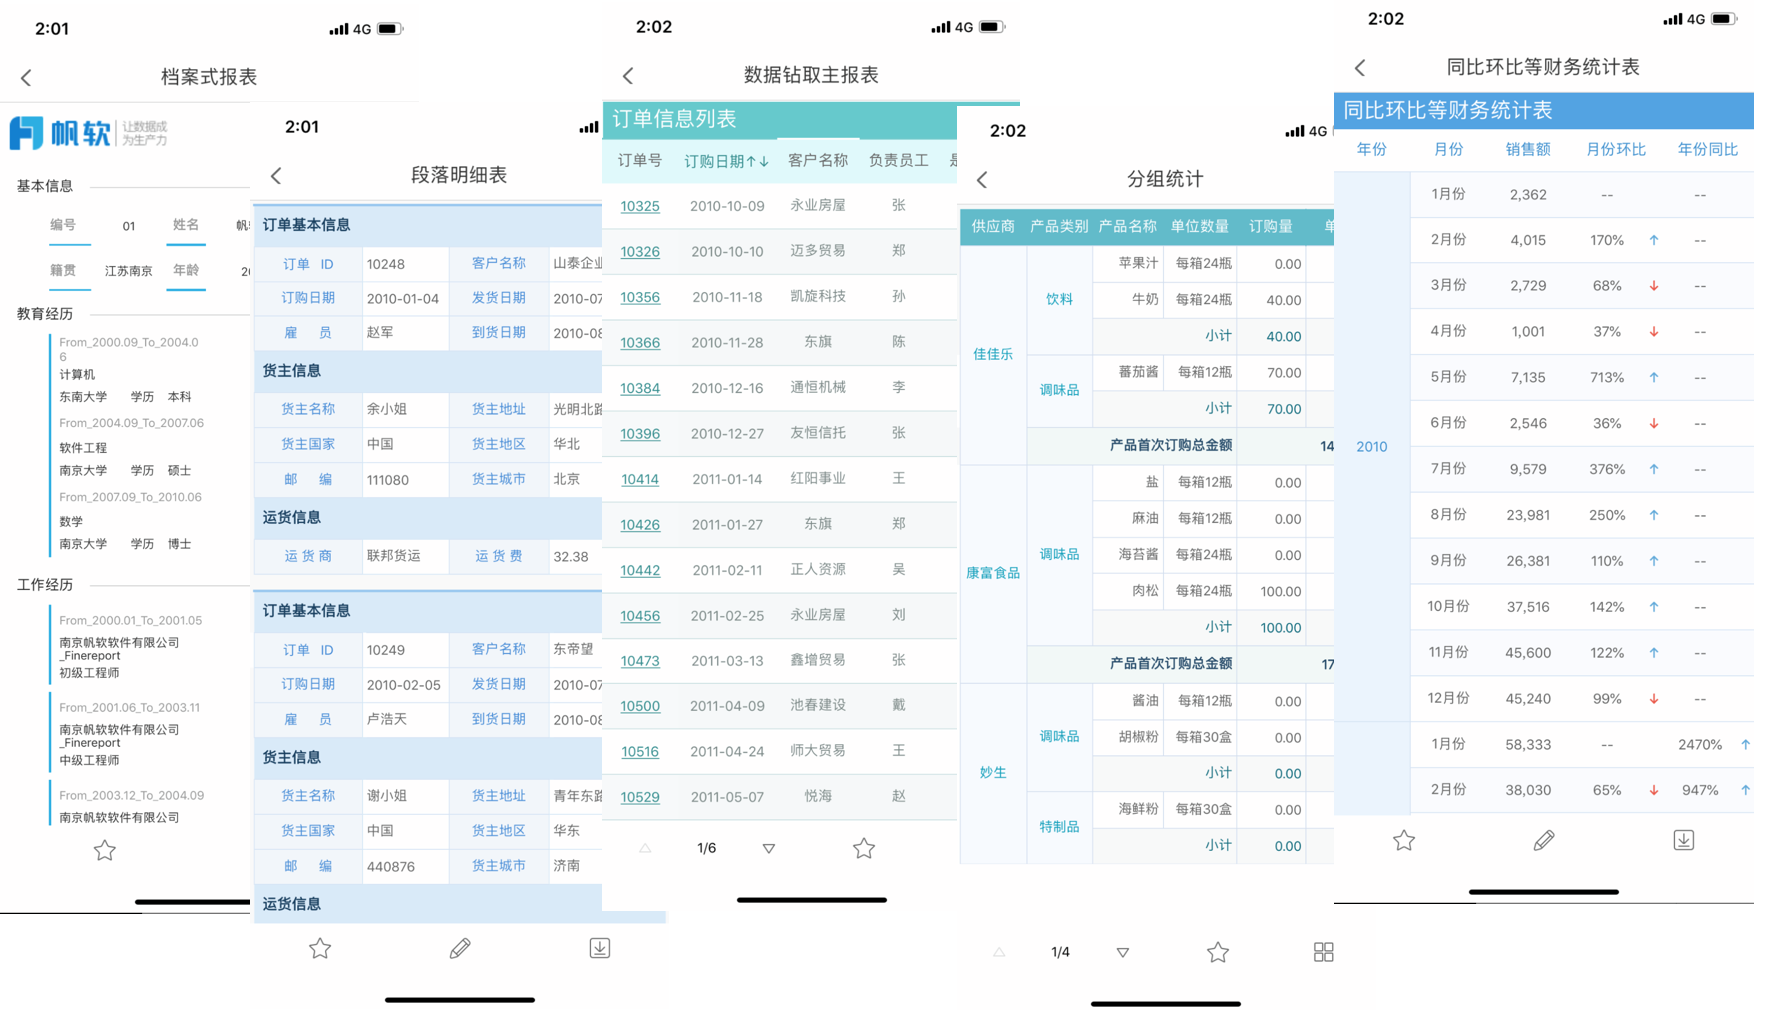1766x1010 pixels.
Task: Tap next page triangle after 1/4
Action: 1123,952
